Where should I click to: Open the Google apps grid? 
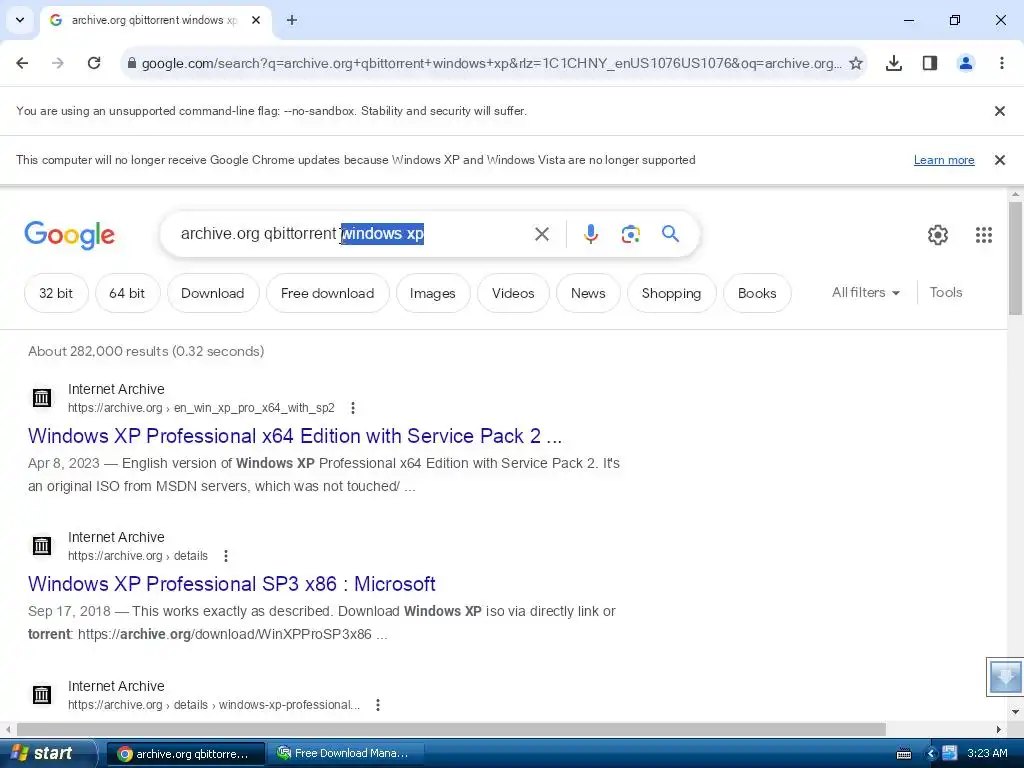pos(984,234)
